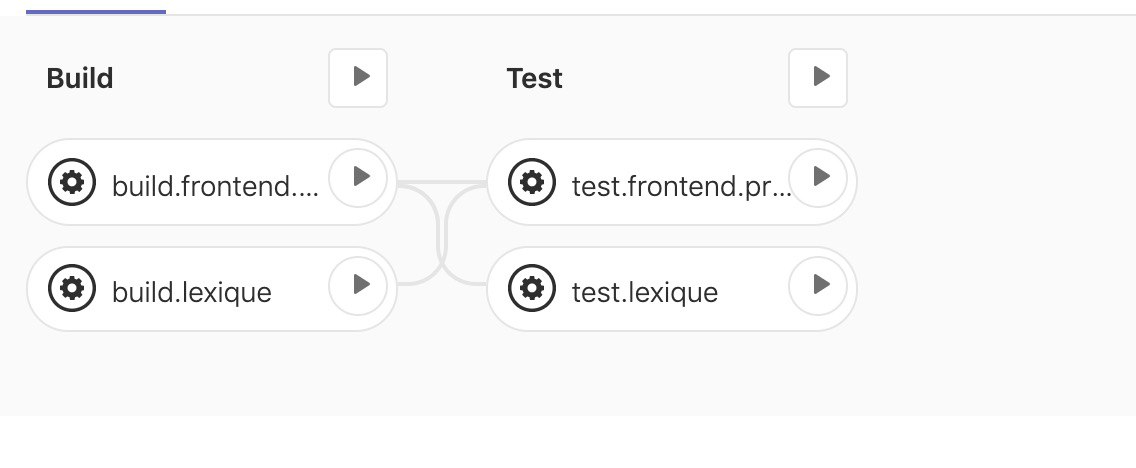The image size is (1136, 468).
Task: Select the Test stage heading
Action: (x=535, y=78)
